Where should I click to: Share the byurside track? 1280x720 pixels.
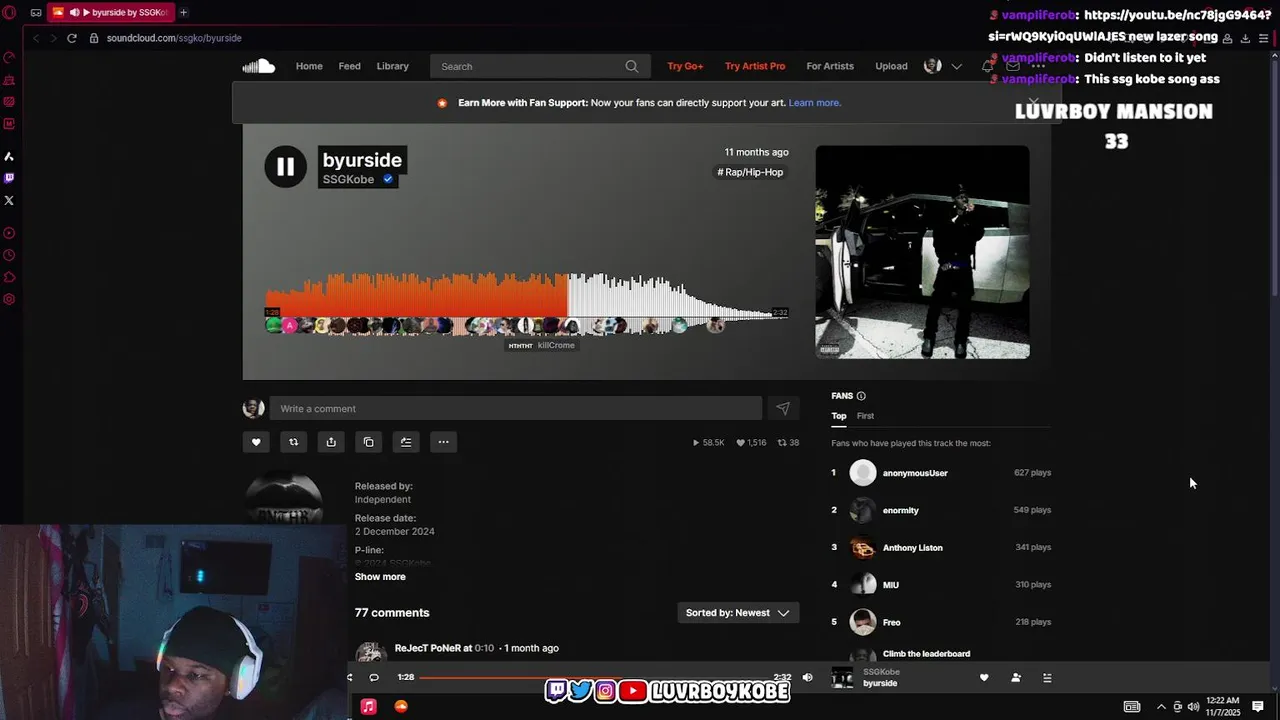tap(331, 442)
